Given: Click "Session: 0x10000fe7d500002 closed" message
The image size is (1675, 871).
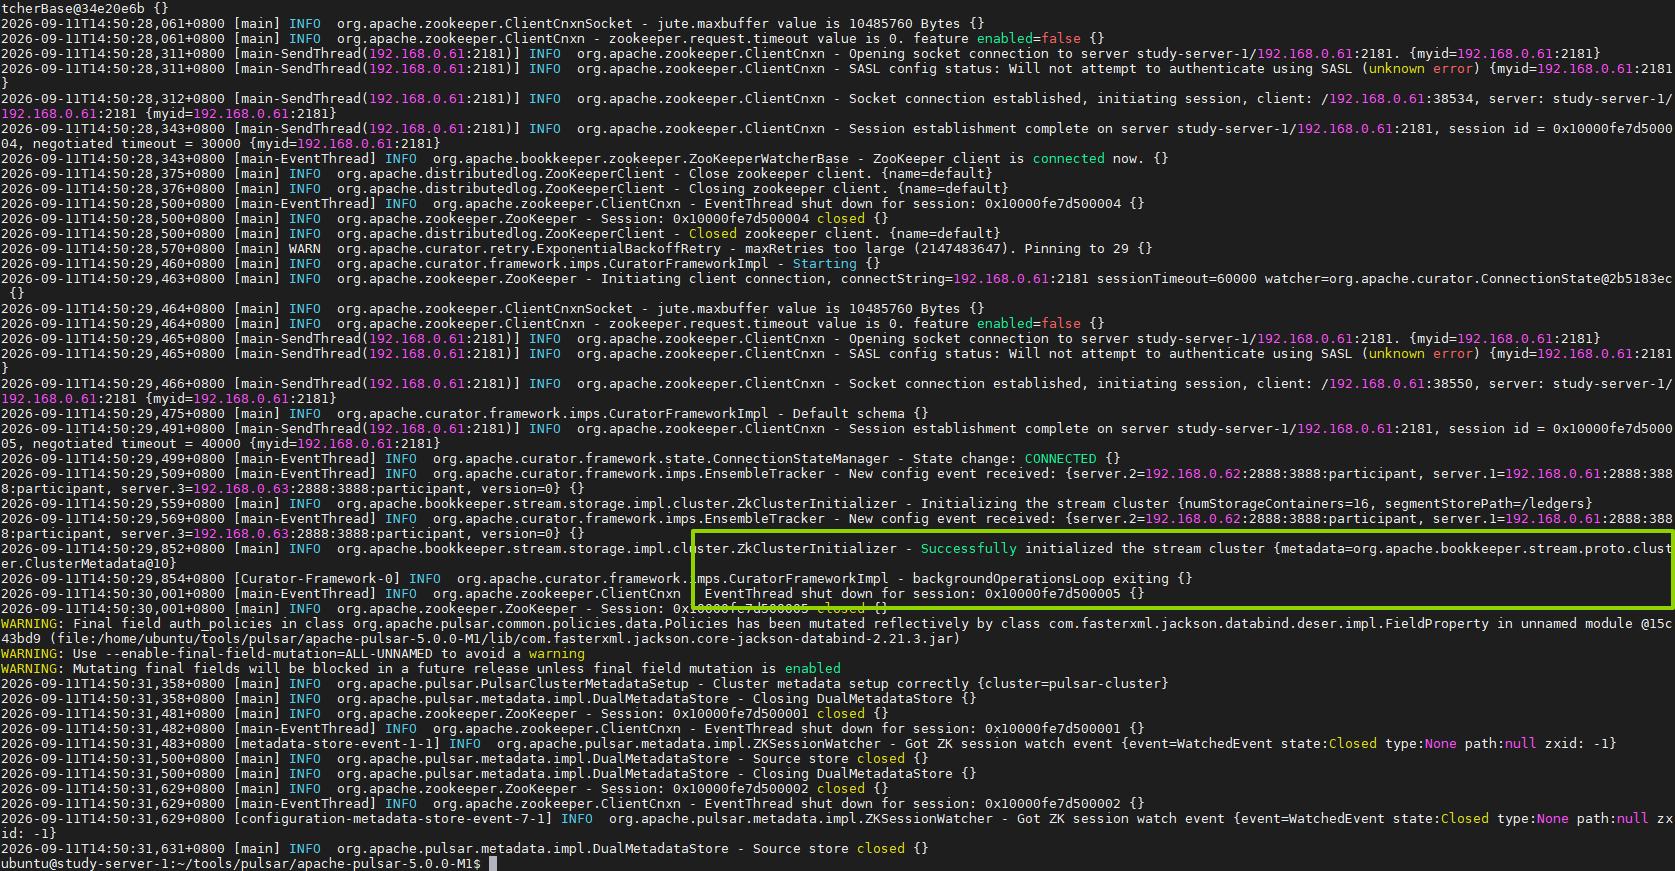Looking at the screenshot, I should (x=733, y=789).
